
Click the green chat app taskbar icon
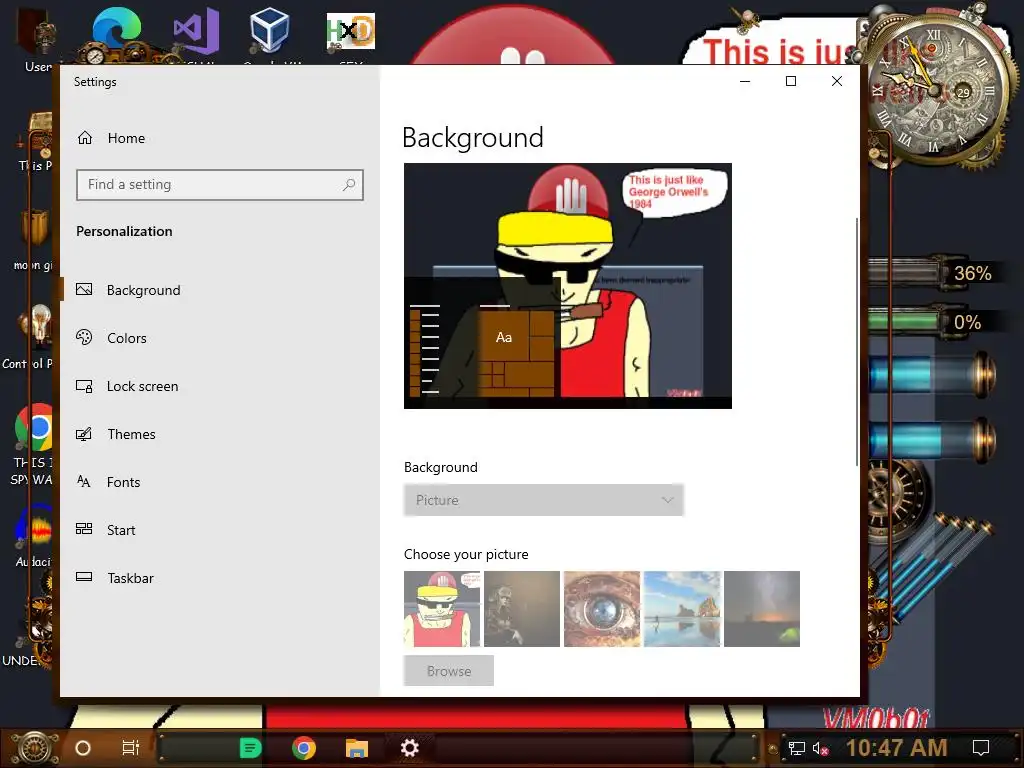(x=250, y=748)
